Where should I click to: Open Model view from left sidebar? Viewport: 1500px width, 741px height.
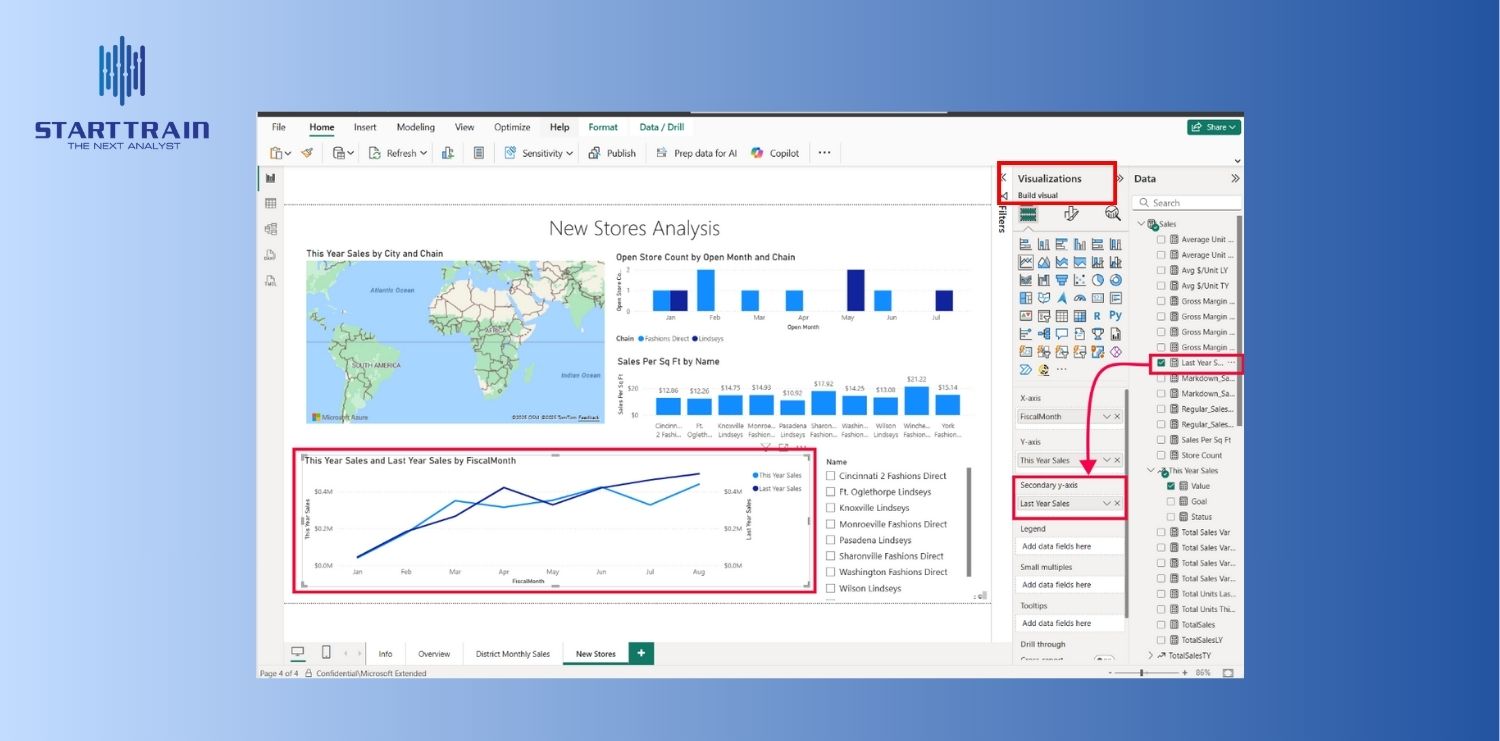(270, 229)
